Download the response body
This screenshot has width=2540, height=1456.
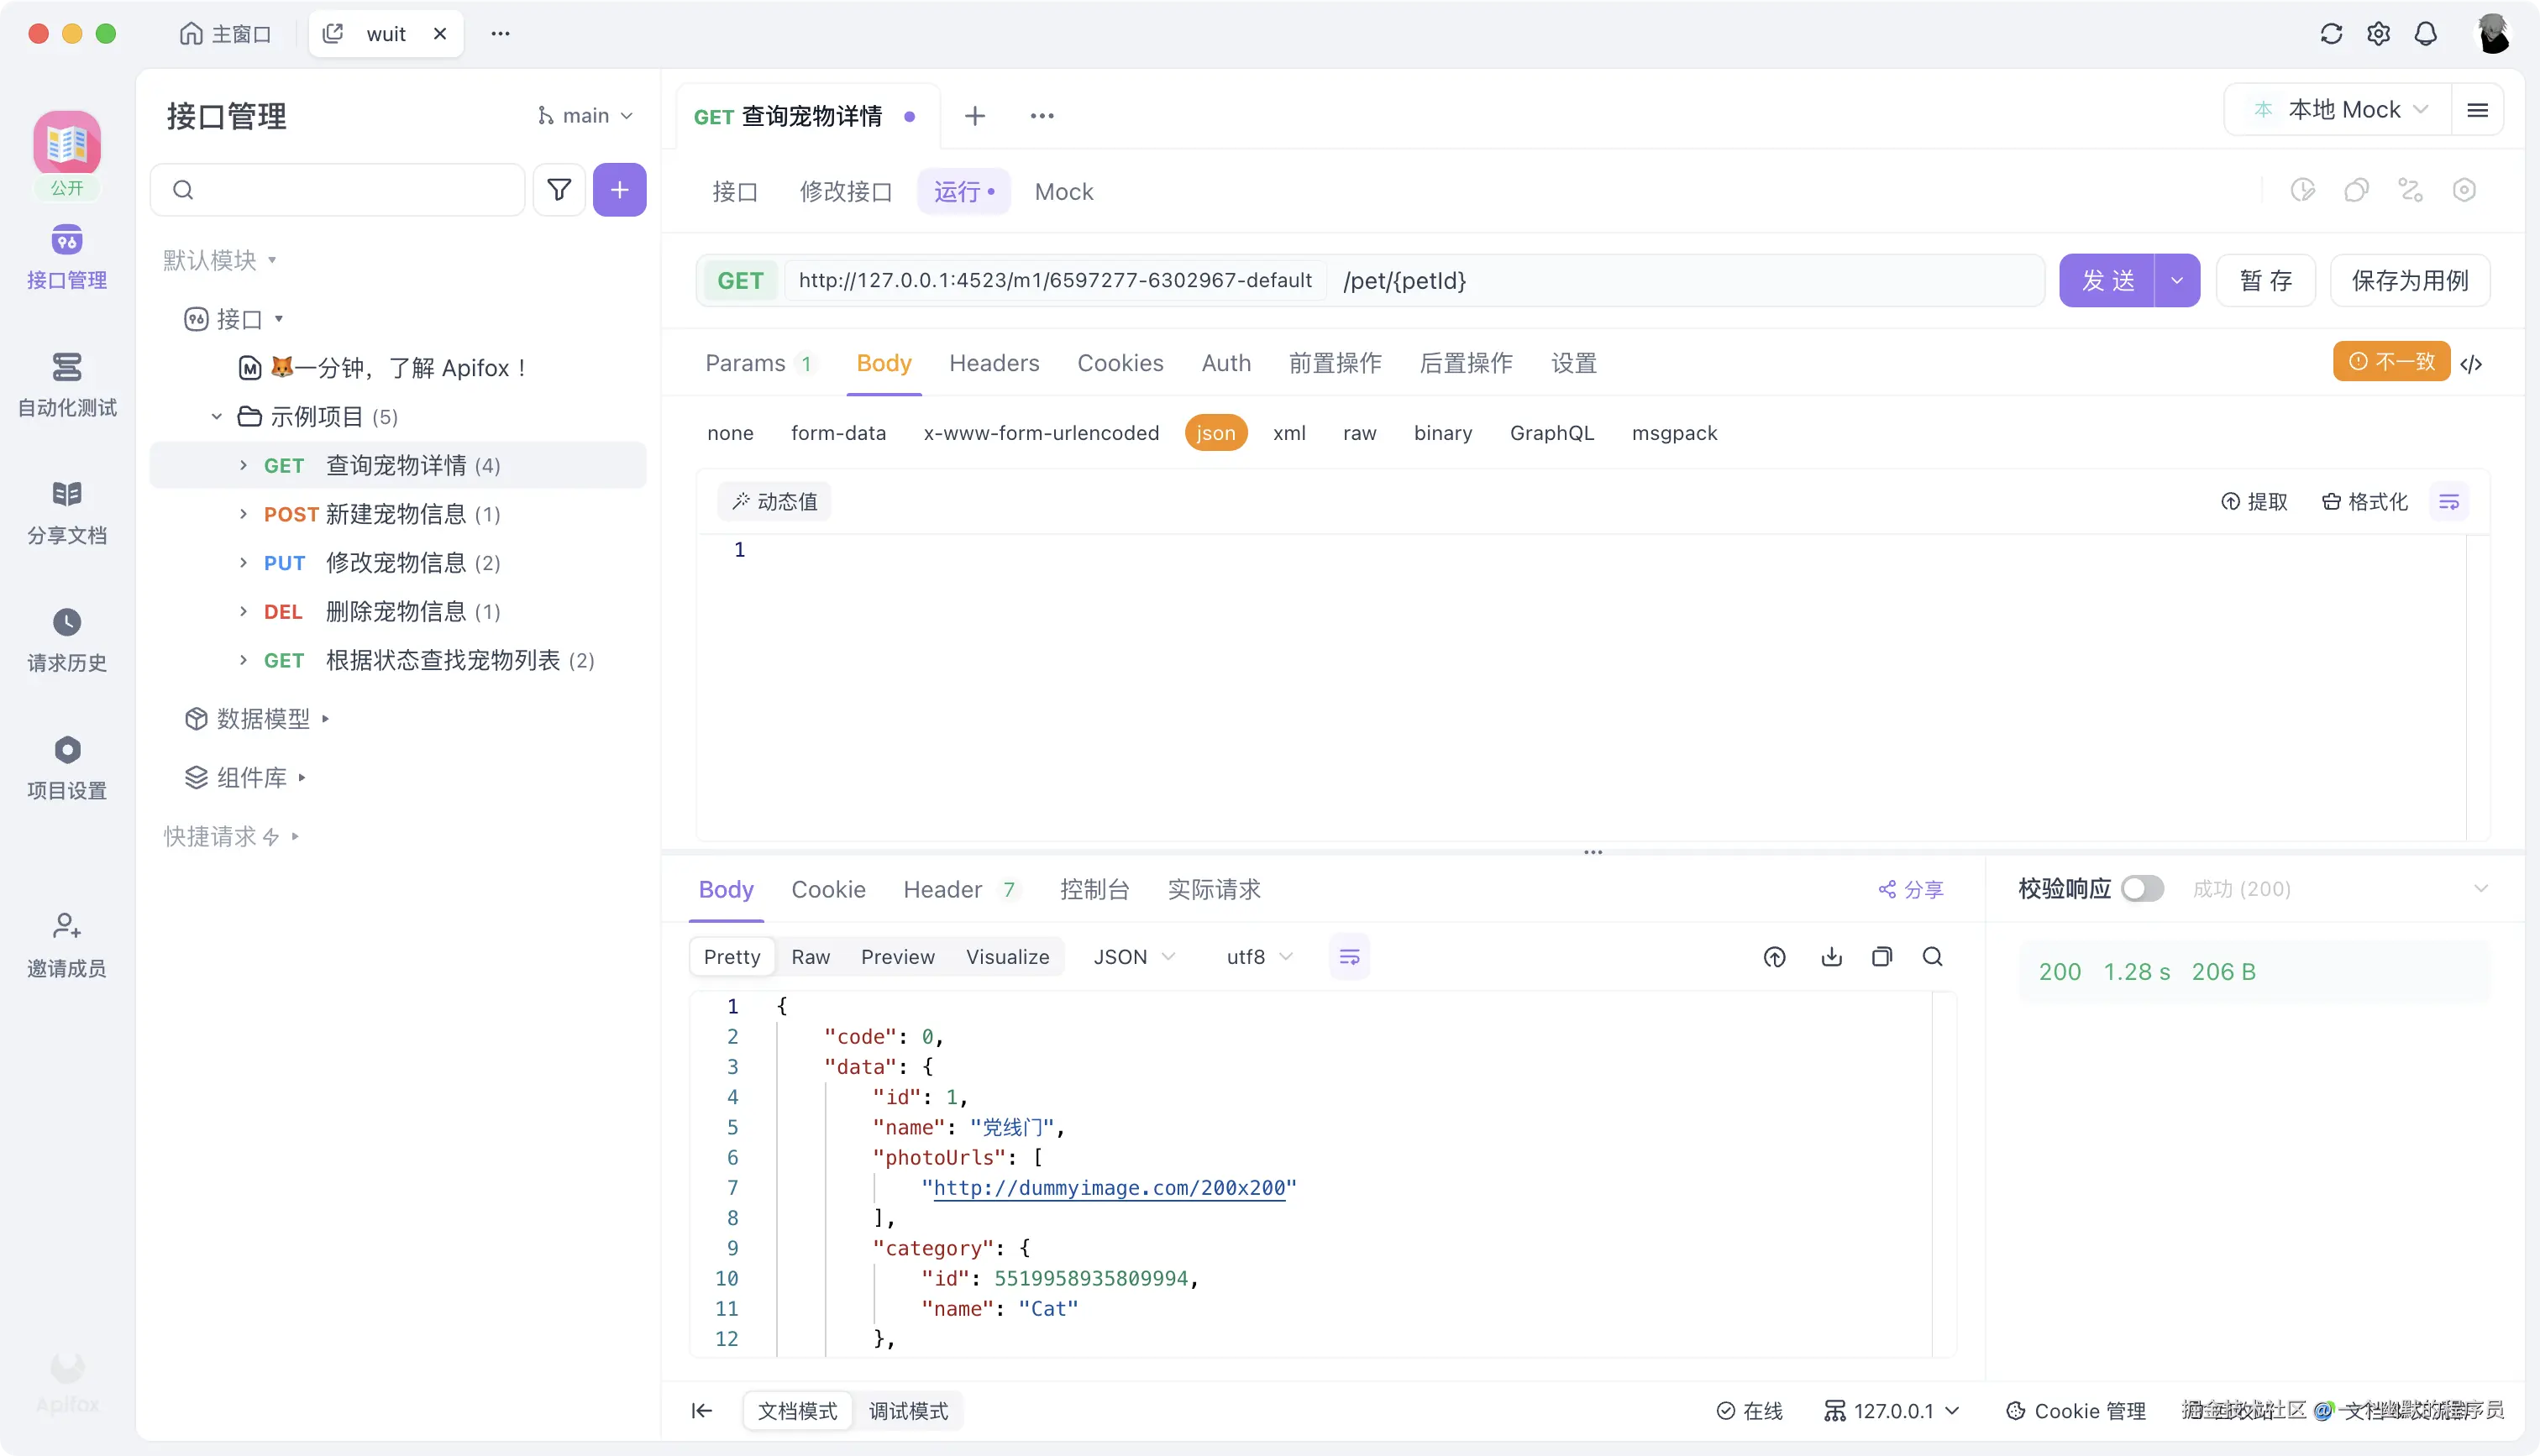[1830, 956]
